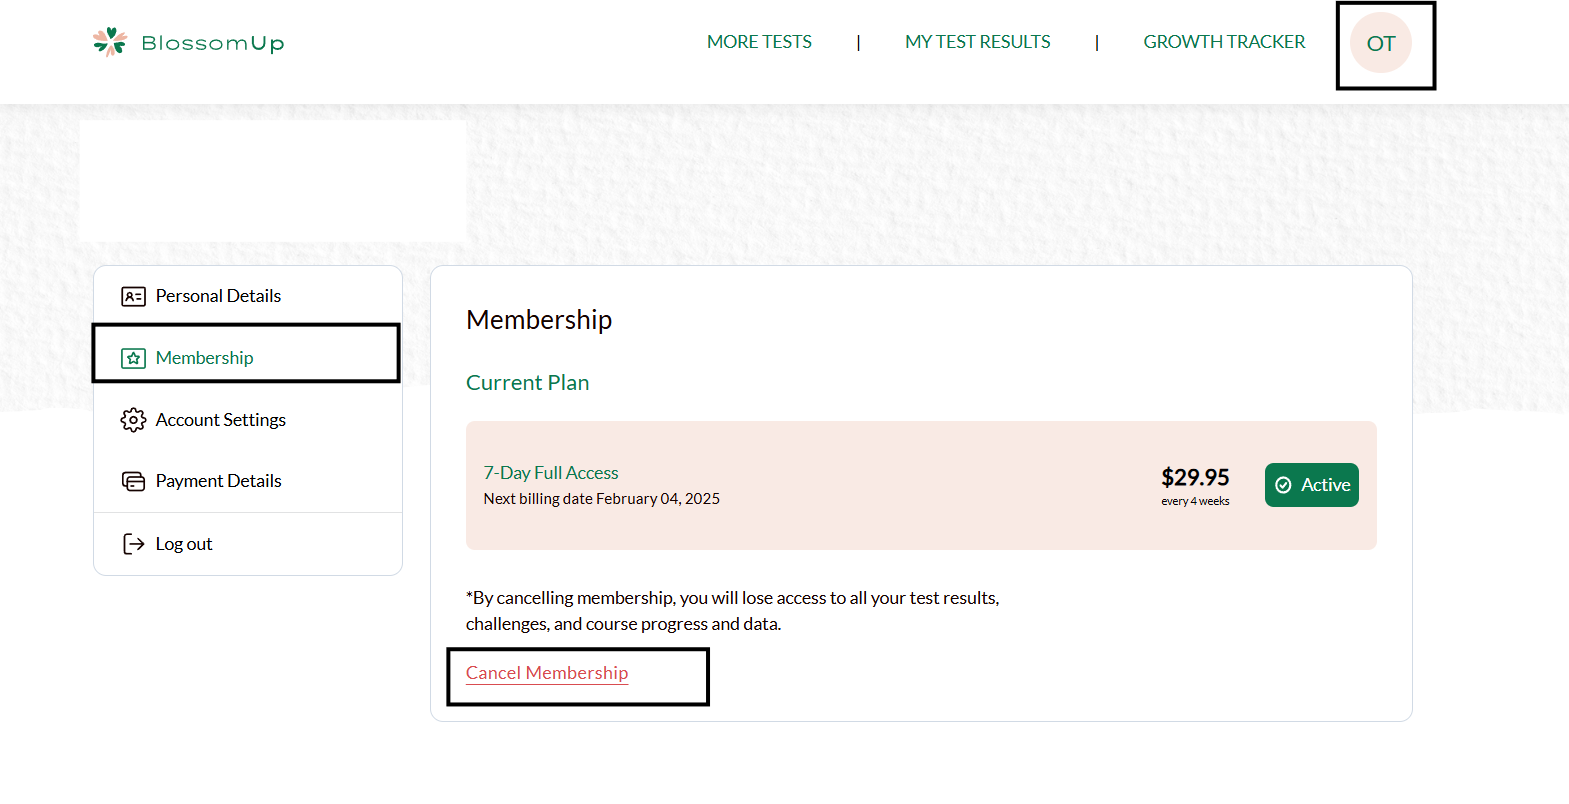Open MY TEST RESULTS page
Image resolution: width=1569 pixels, height=804 pixels.
click(977, 42)
